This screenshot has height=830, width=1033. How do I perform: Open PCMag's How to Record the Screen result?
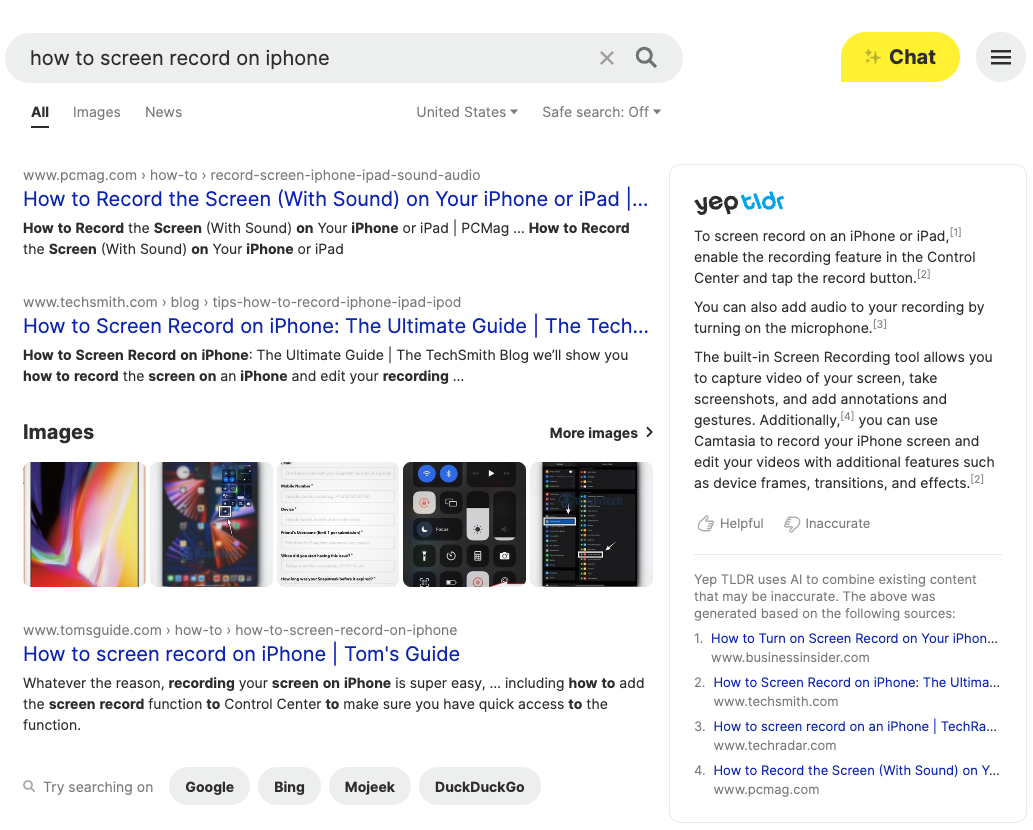click(335, 199)
